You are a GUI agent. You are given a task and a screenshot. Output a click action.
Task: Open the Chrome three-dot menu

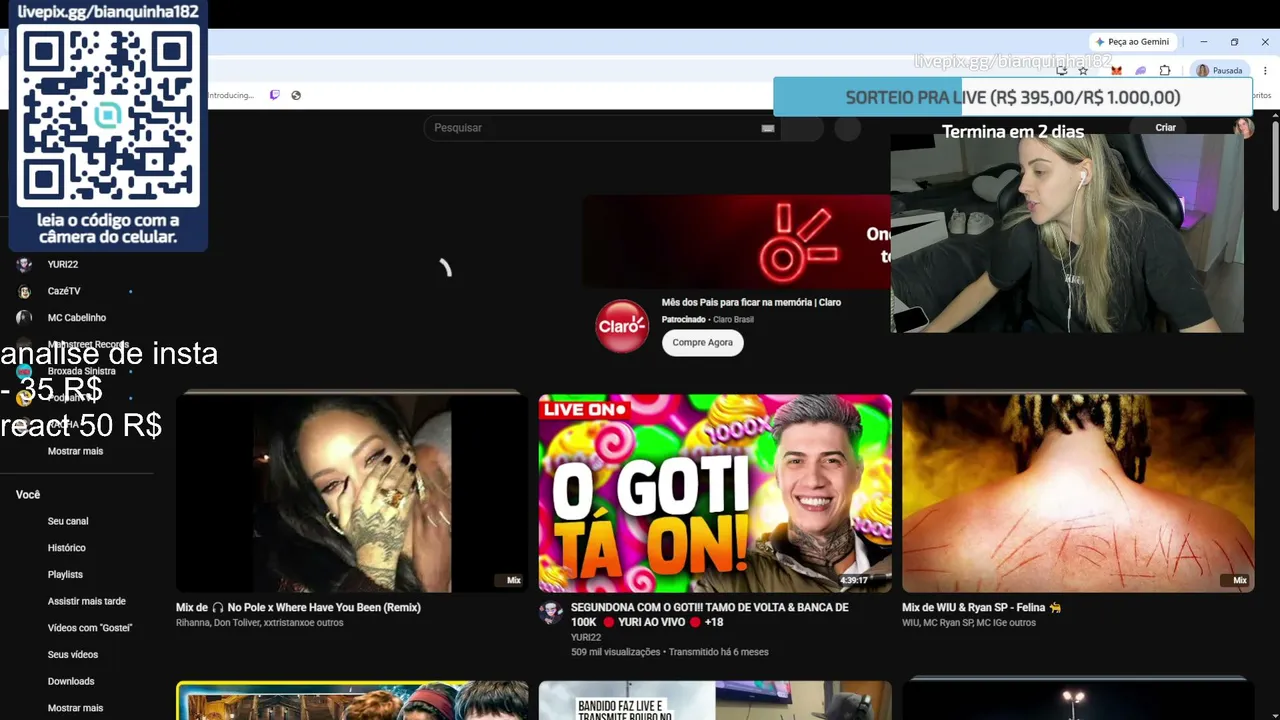[1265, 71]
